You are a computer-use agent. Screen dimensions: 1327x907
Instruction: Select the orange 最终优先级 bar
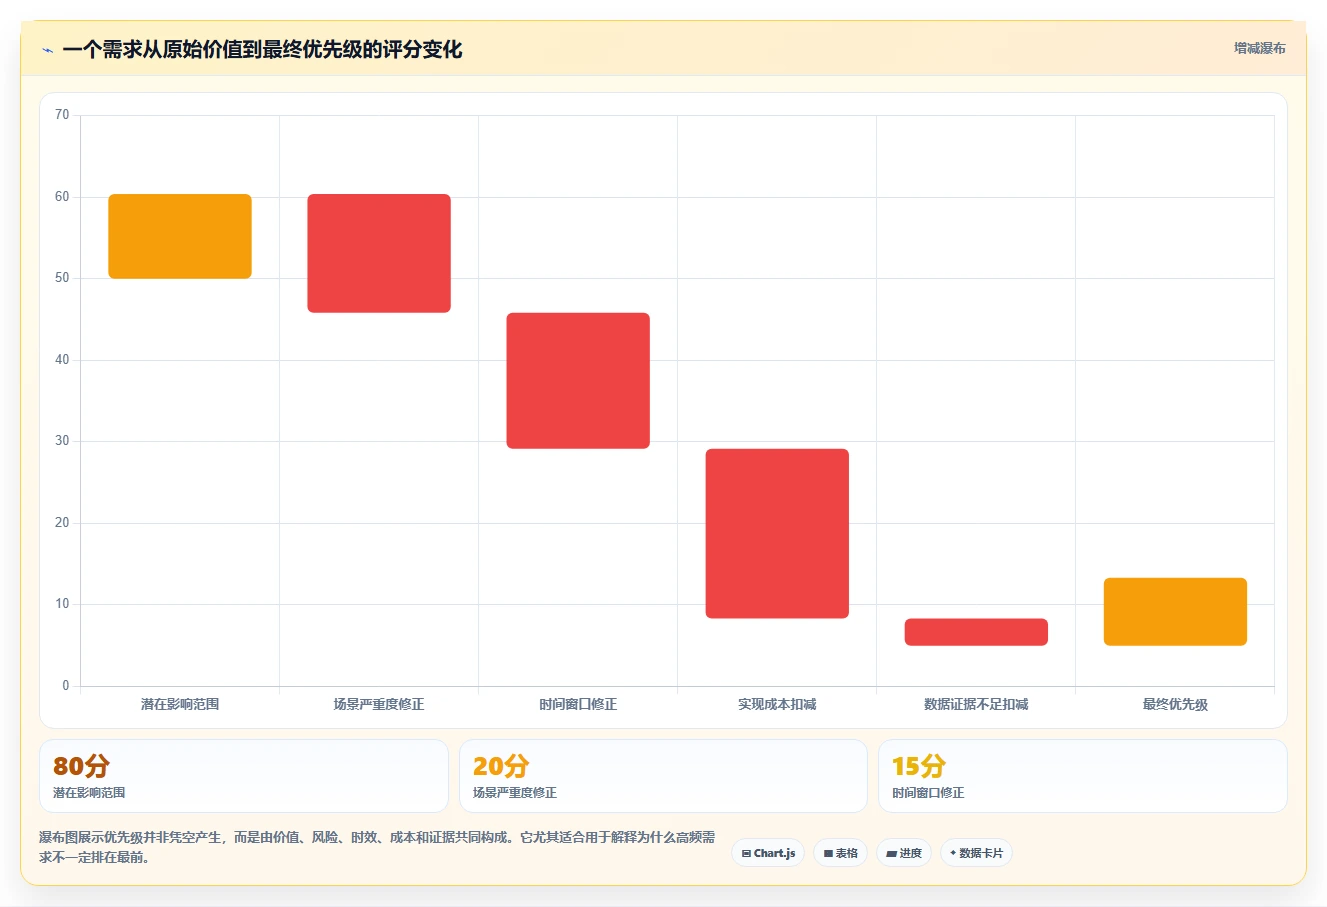click(x=1175, y=612)
